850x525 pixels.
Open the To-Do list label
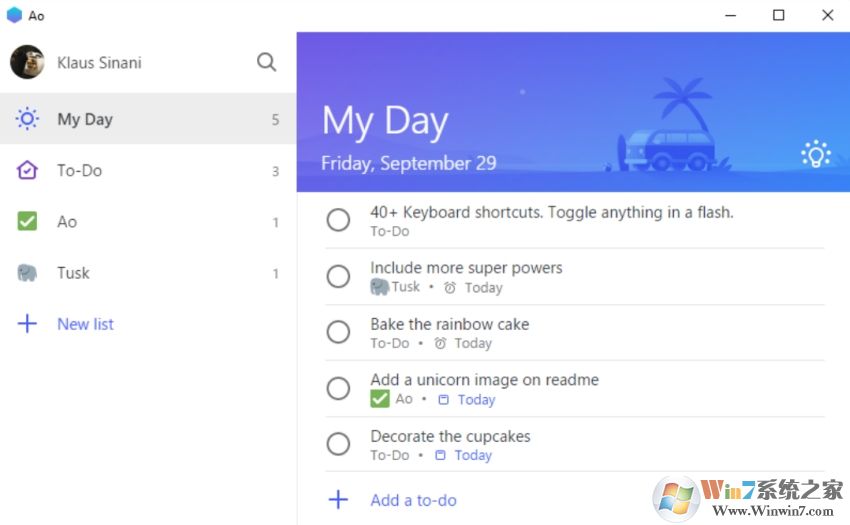click(80, 170)
